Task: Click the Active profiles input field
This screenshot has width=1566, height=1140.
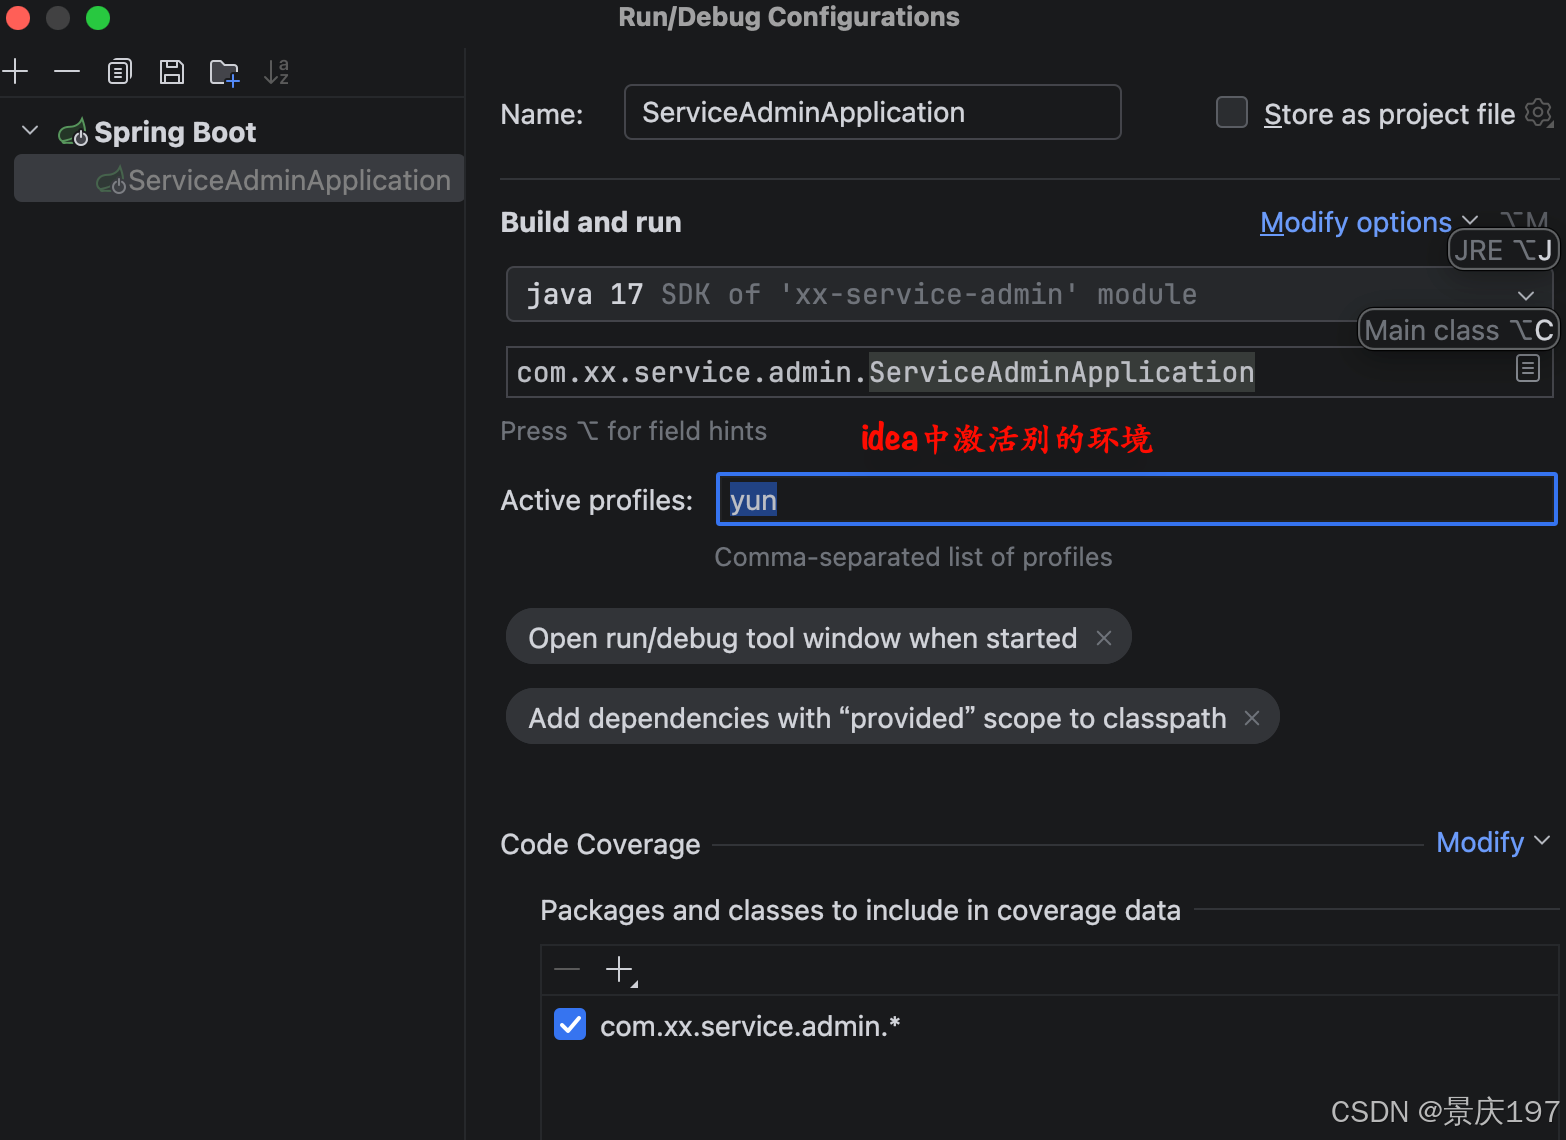Action: click(1136, 500)
